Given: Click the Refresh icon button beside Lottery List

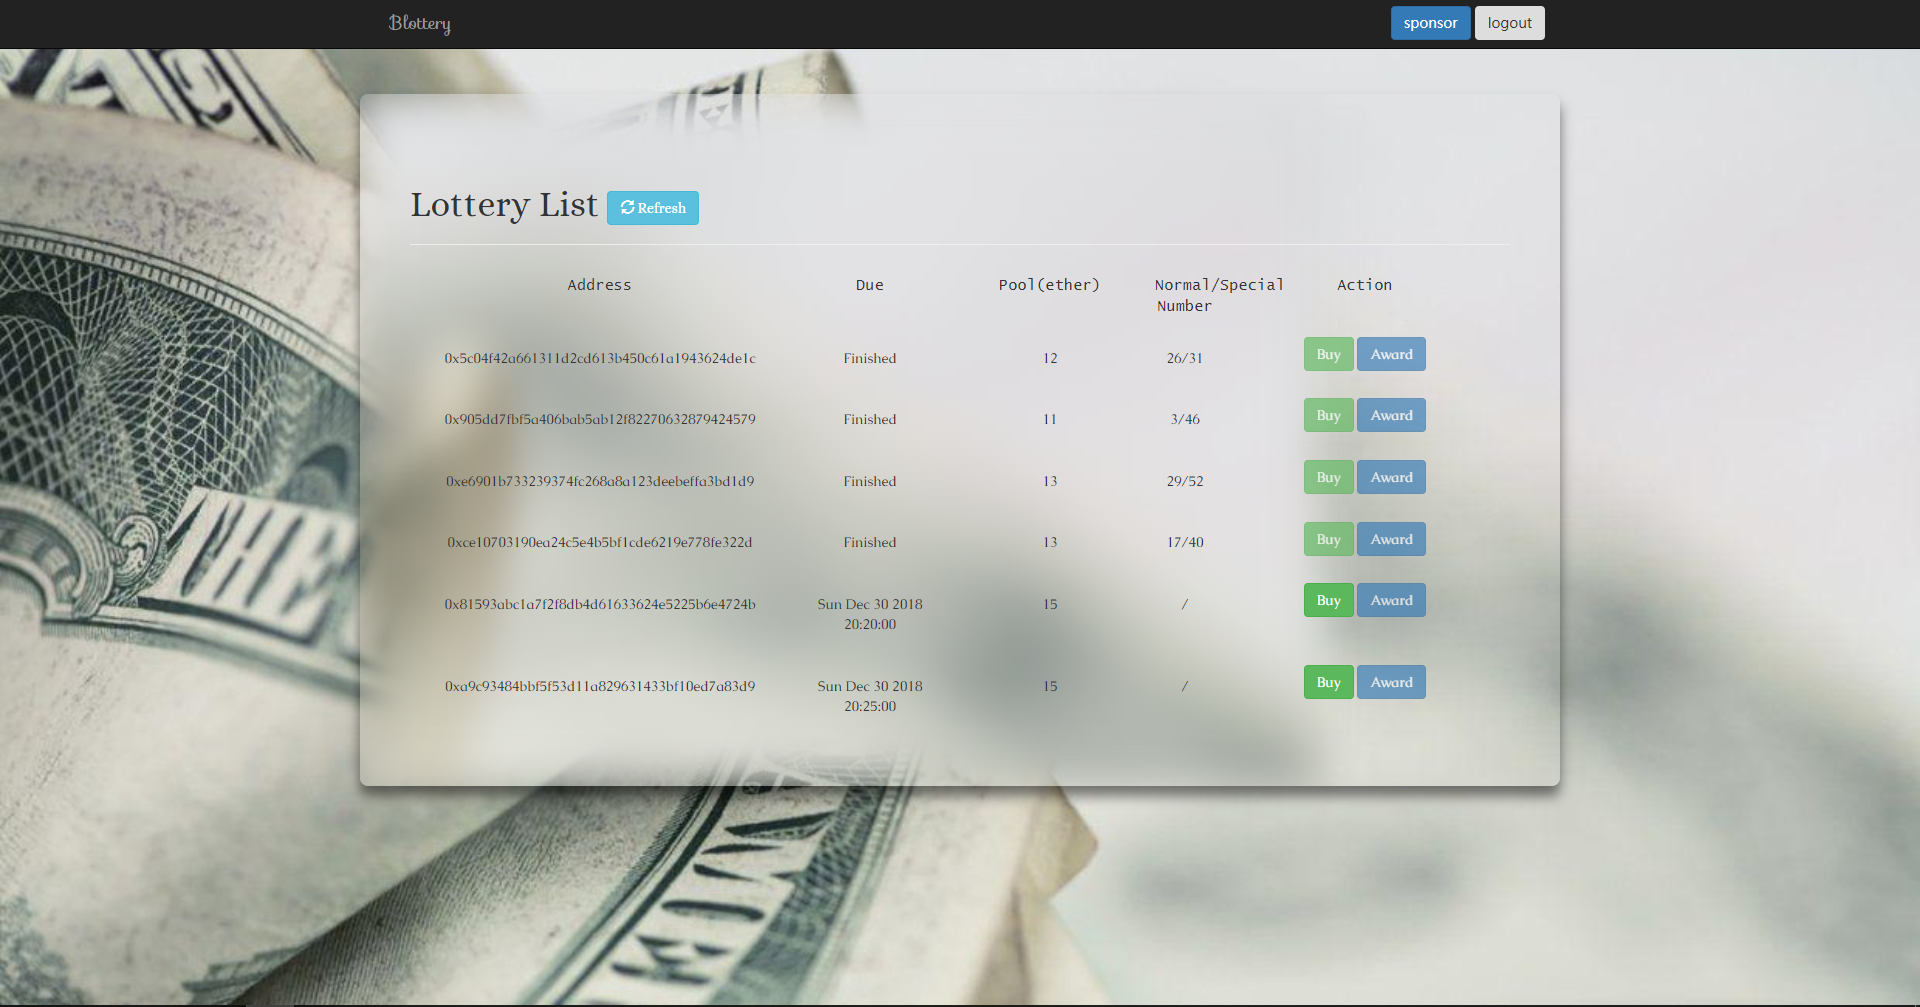Looking at the screenshot, I should click(x=652, y=208).
